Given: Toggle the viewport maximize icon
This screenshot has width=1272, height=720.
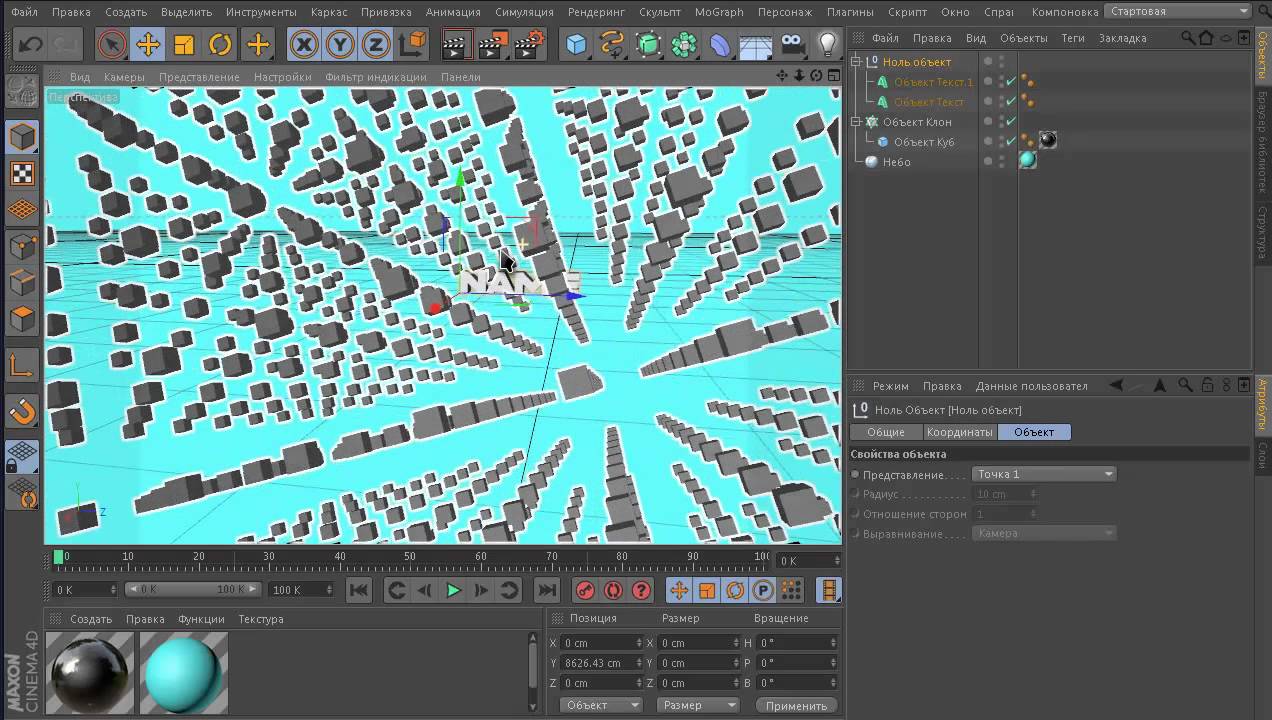Looking at the screenshot, I should [x=832, y=76].
